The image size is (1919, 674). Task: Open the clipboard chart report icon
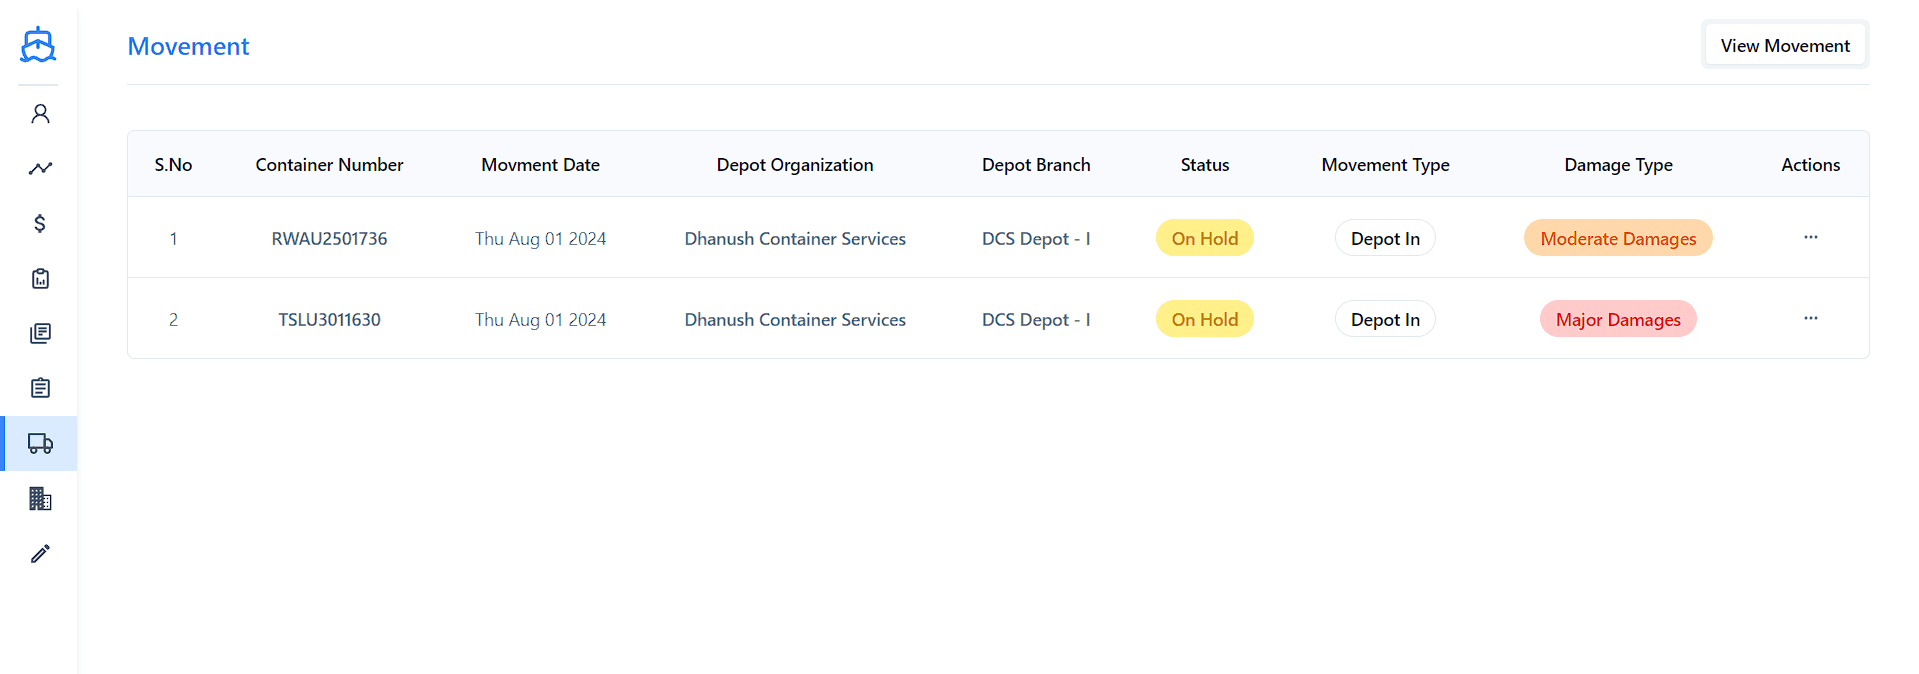pos(40,279)
